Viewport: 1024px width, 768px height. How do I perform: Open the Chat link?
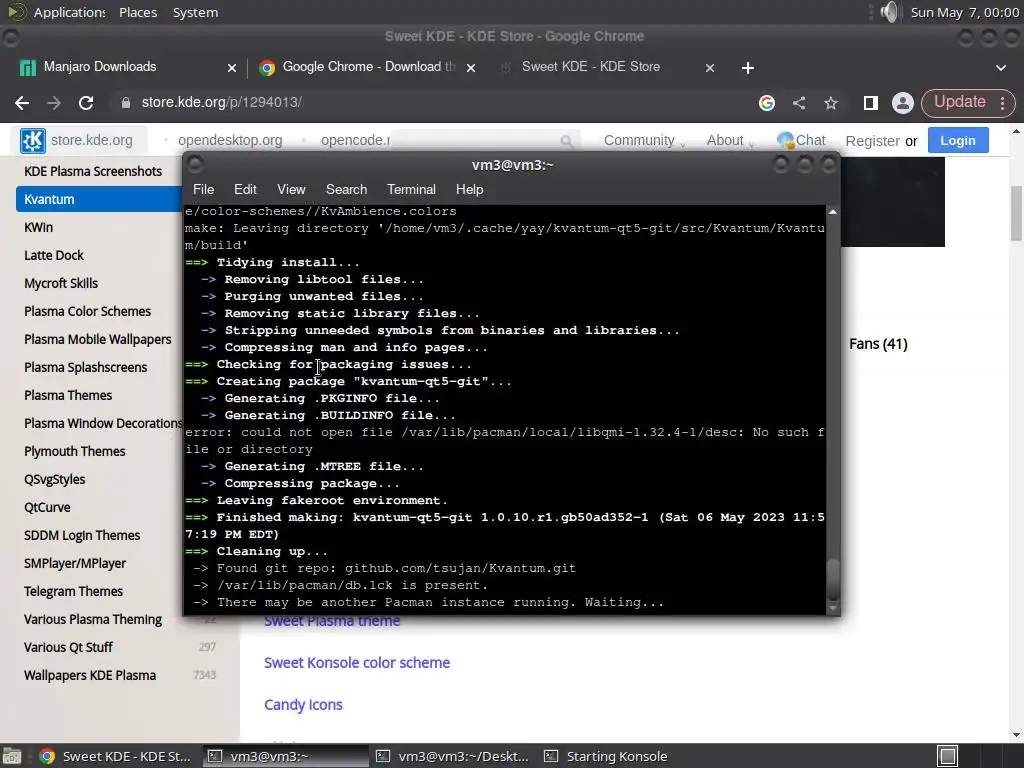[x=801, y=140]
